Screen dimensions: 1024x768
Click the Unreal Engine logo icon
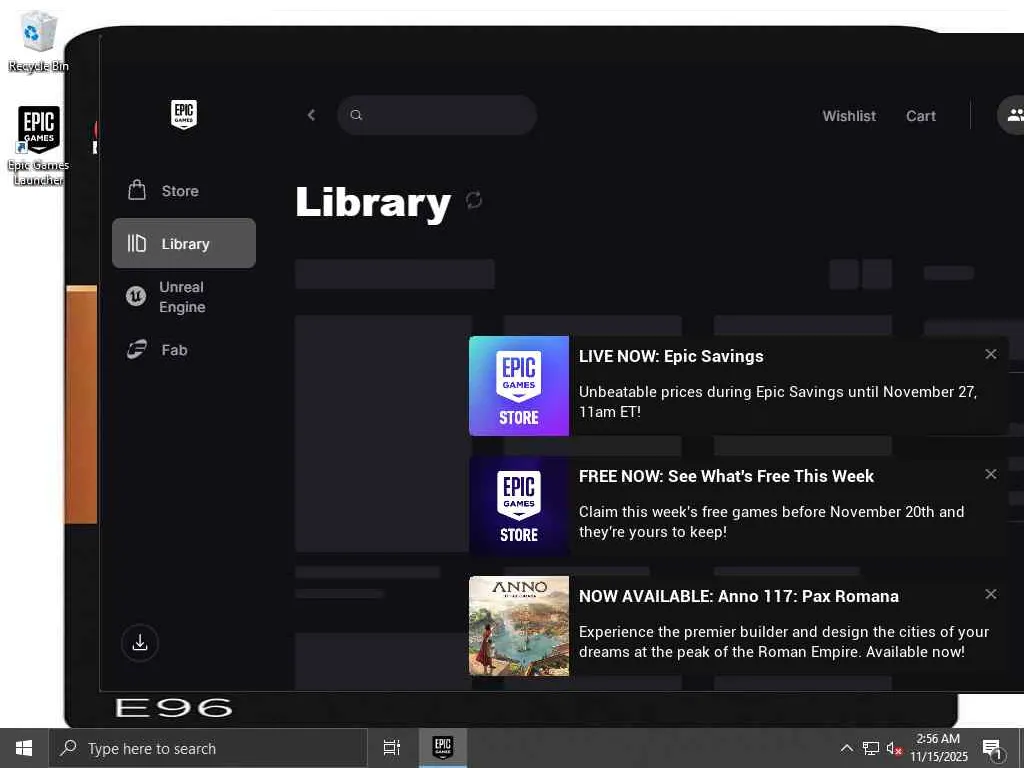tap(136, 296)
